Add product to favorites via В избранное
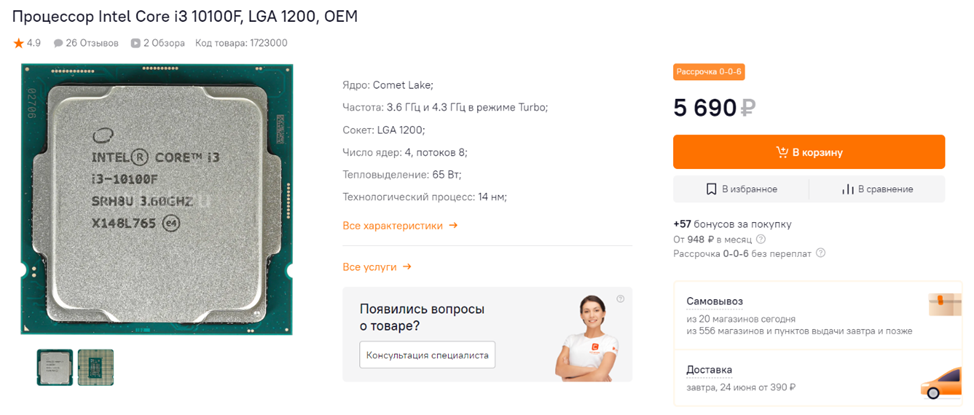Image resolution: width=974 pixels, height=415 pixels. click(741, 189)
